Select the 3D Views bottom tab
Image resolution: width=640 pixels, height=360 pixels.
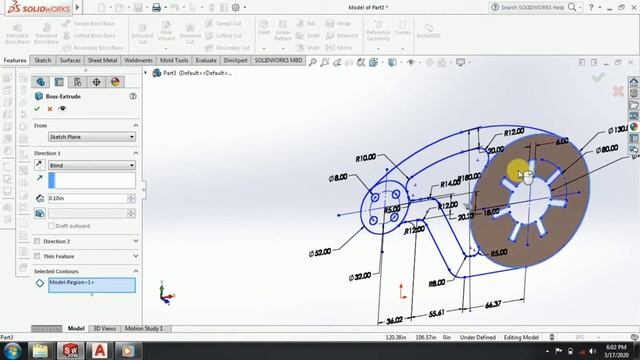(x=104, y=329)
